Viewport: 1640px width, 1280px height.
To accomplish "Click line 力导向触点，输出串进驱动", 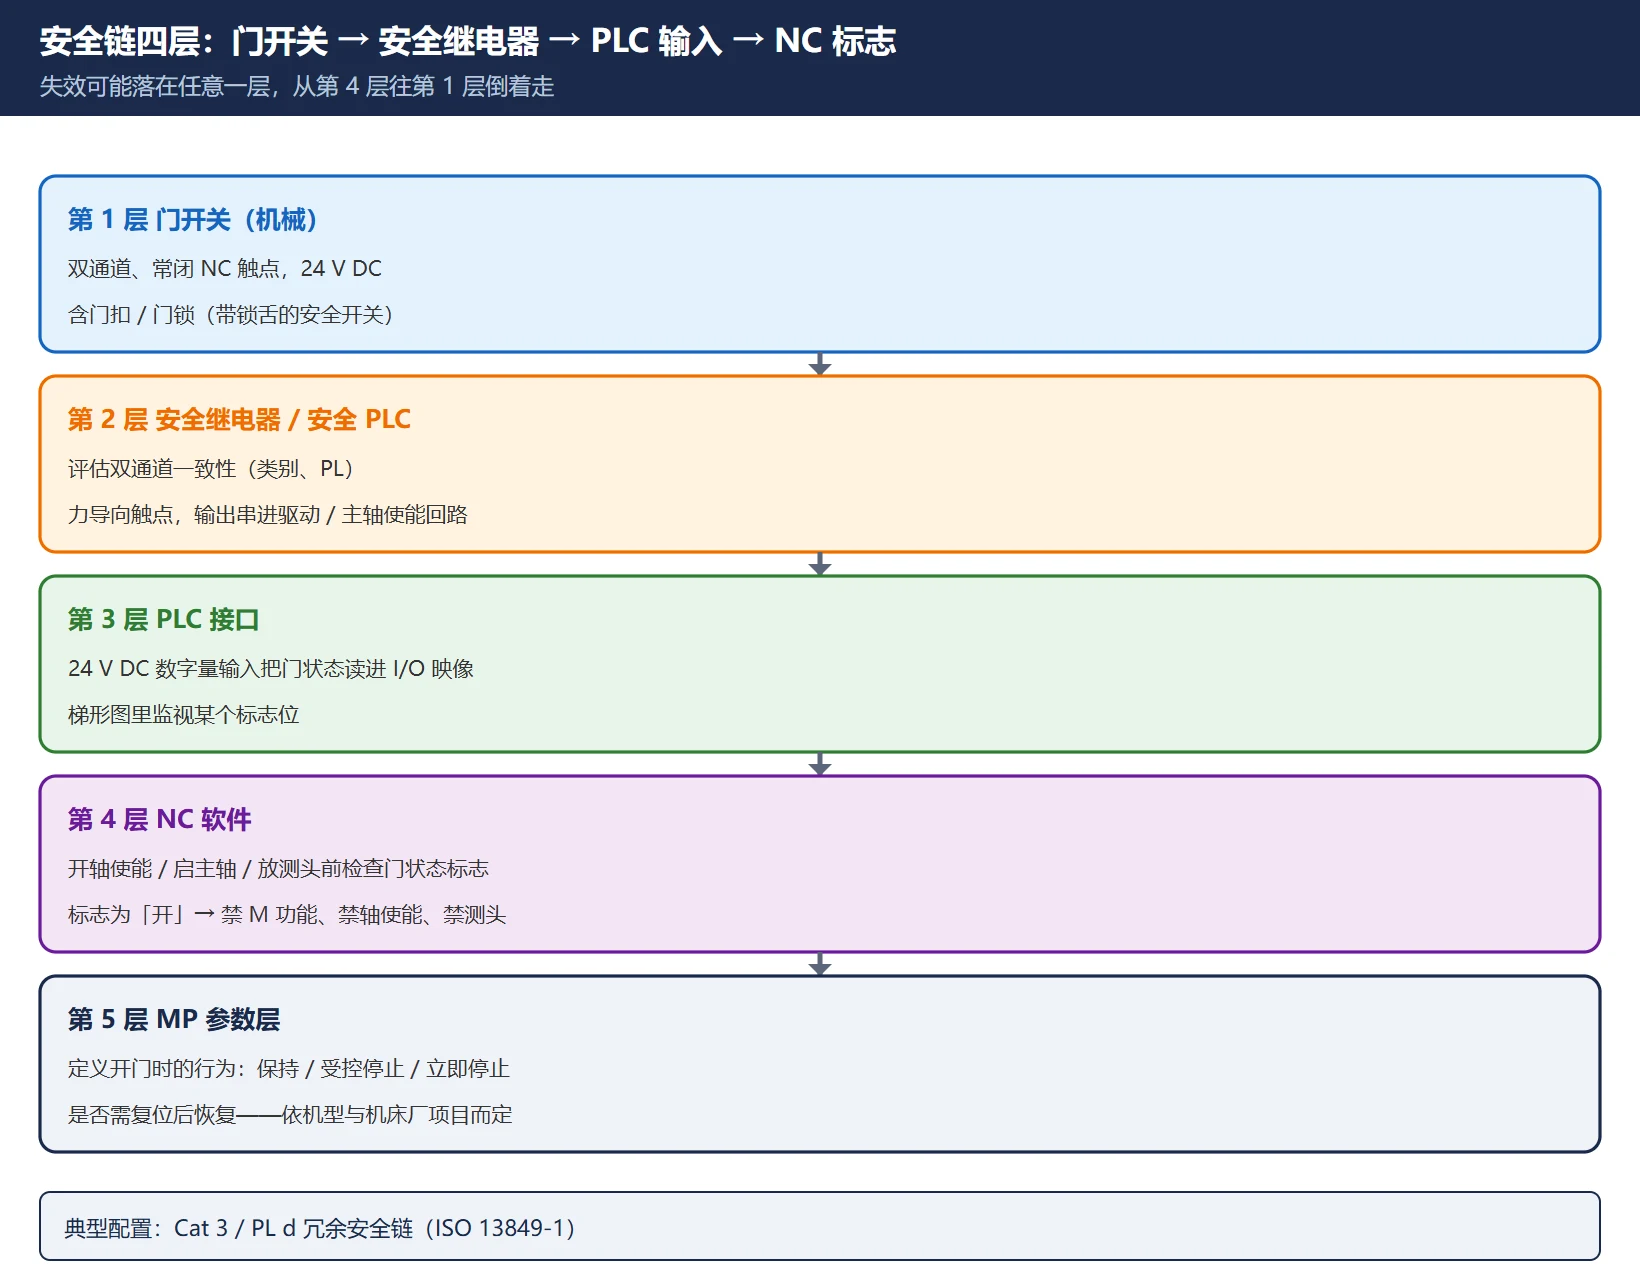I will [268, 514].
